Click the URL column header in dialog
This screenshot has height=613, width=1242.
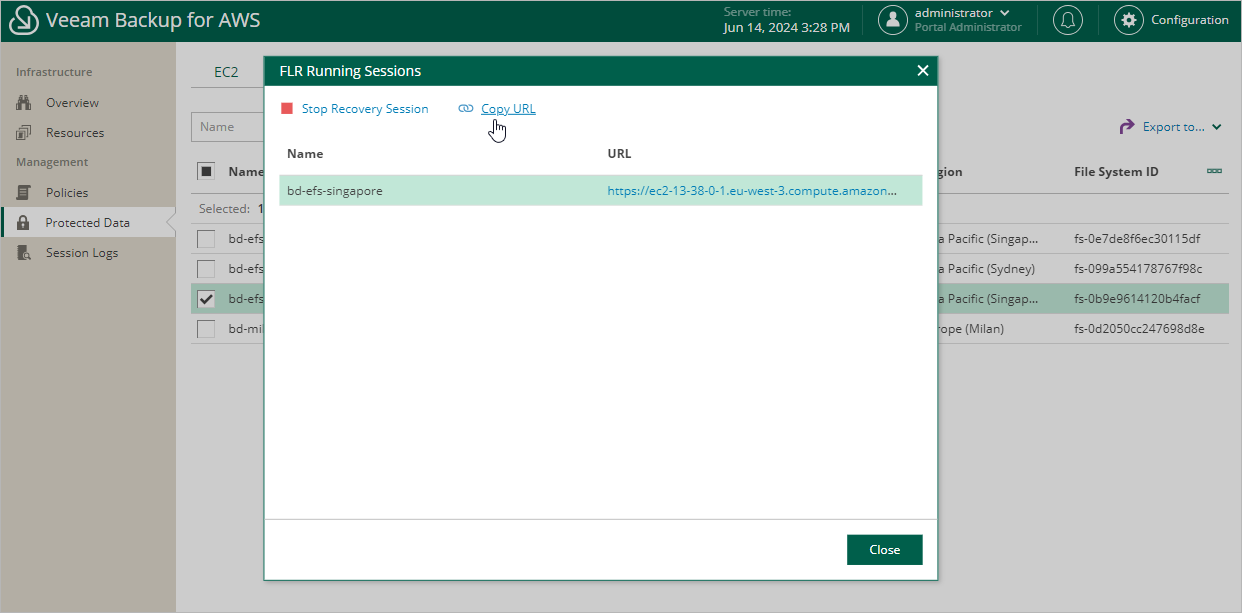(619, 154)
